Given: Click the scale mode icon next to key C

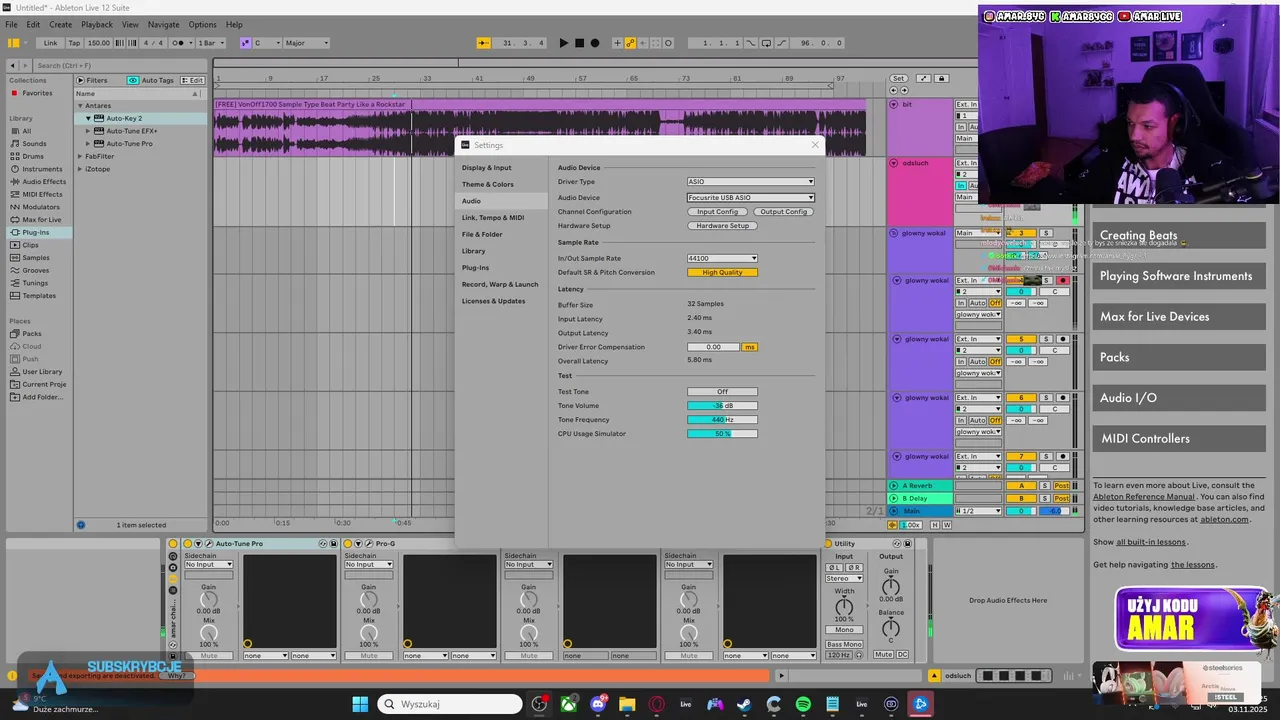Looking at the screenshot, I should [x=245, y=43].
